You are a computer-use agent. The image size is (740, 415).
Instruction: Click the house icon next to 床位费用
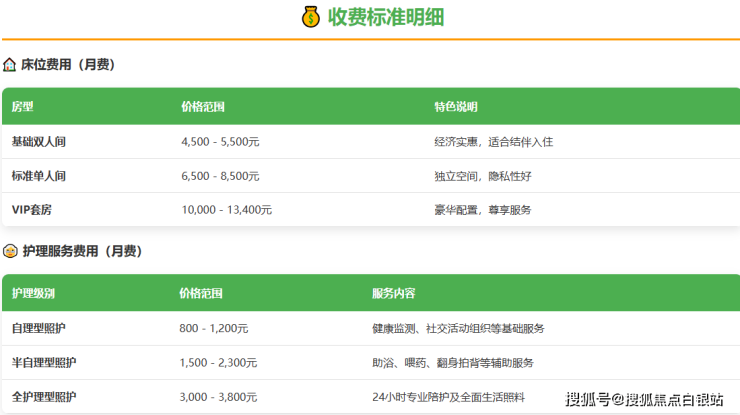point(10,65)
